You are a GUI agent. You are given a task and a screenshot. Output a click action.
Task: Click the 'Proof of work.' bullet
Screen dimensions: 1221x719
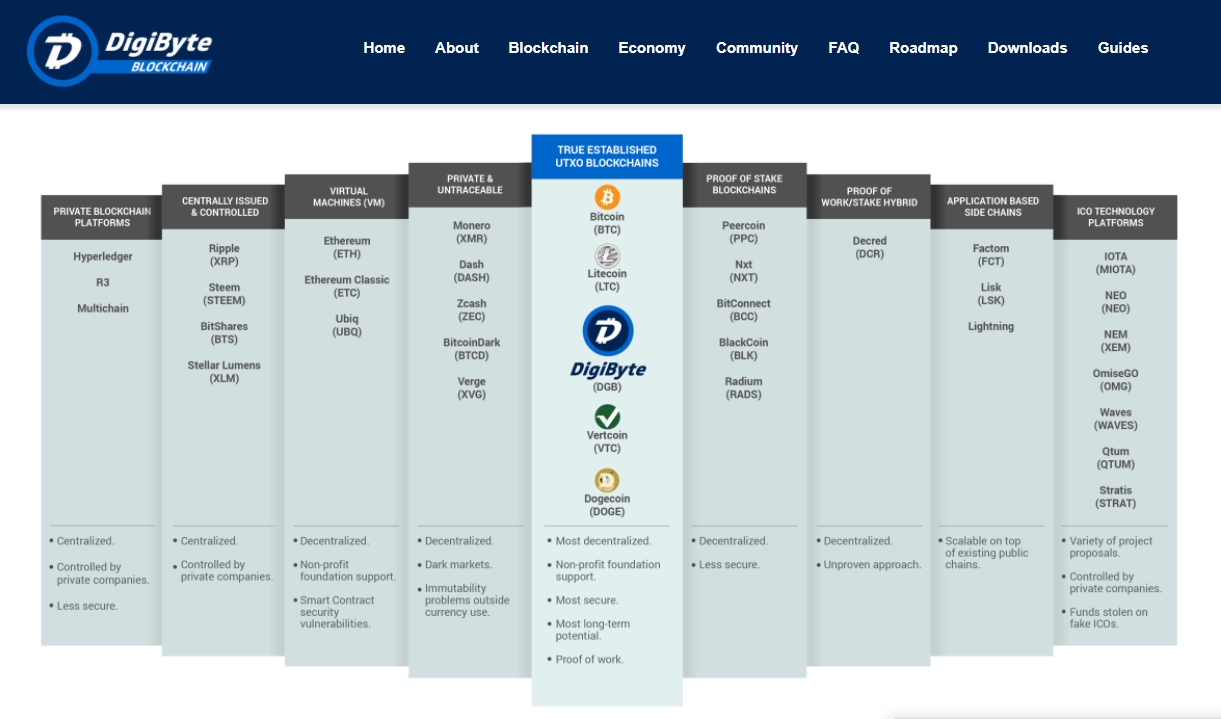[588, 660]
